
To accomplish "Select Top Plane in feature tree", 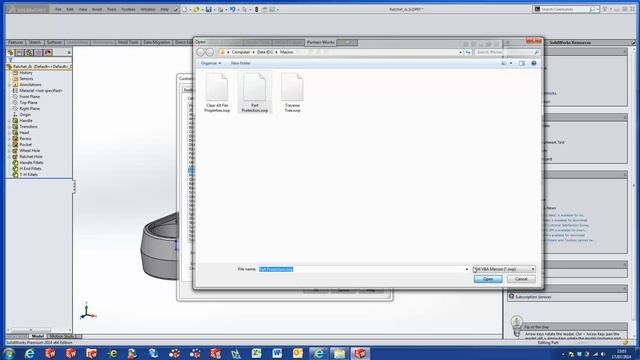I will pyautogui.click(x=29, y=103).
